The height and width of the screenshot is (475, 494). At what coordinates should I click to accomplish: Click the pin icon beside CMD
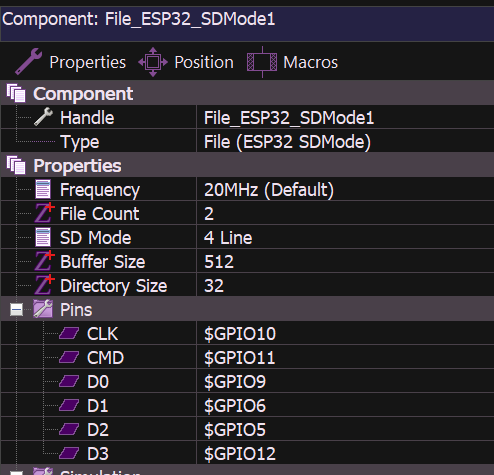(x=69, y=357)
